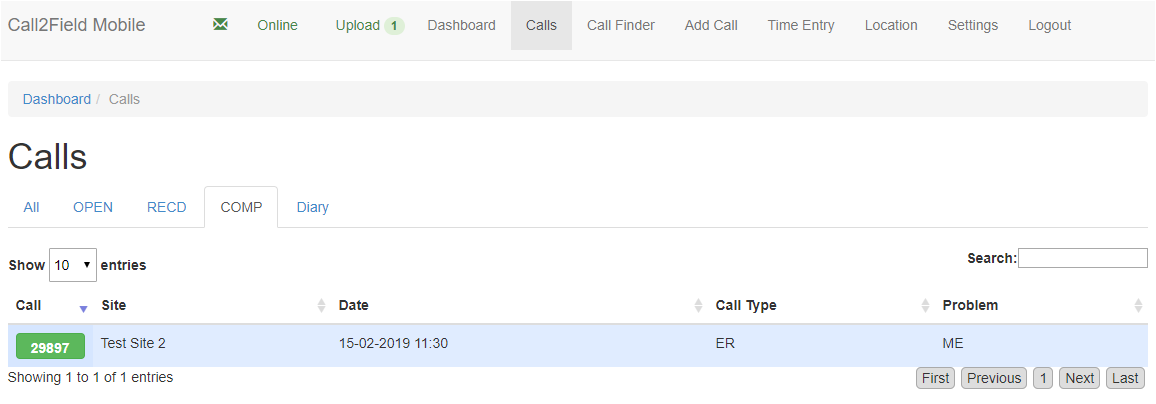Open call number 29897
1156x404 pixels.
point(50,346)
